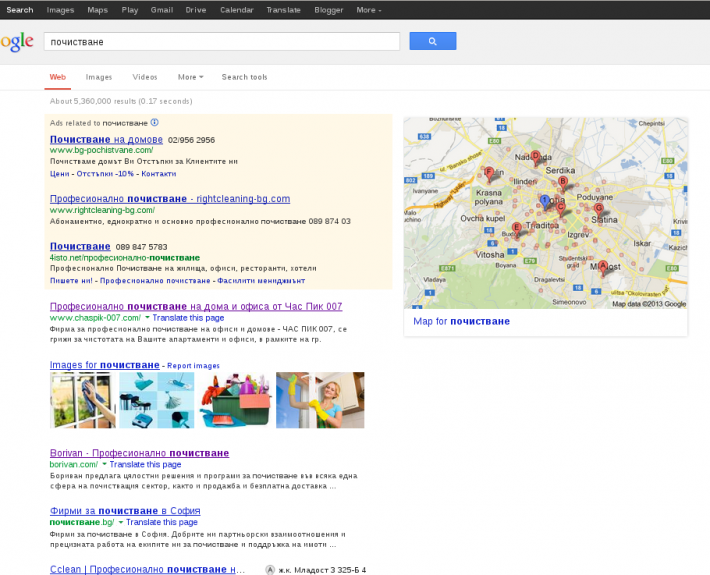Open the More dropdown in the top black bar
Screen dimensions: 710x575
tap(369, 10)
